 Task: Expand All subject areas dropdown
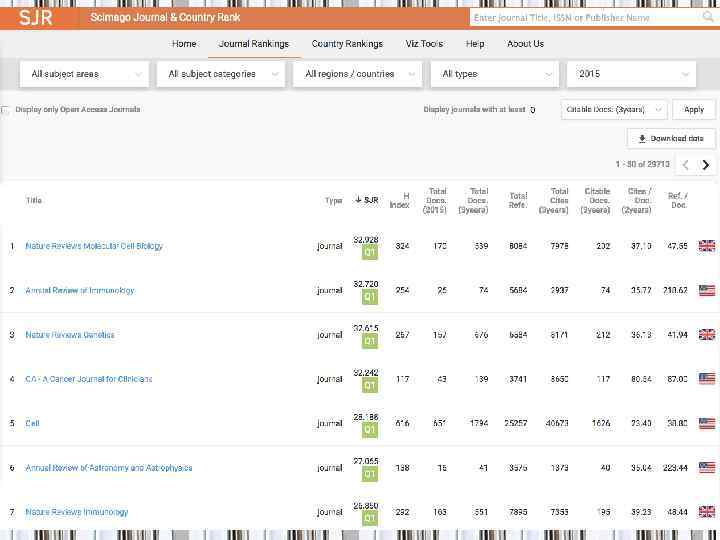pyautogui.click(x=84, y=74)
